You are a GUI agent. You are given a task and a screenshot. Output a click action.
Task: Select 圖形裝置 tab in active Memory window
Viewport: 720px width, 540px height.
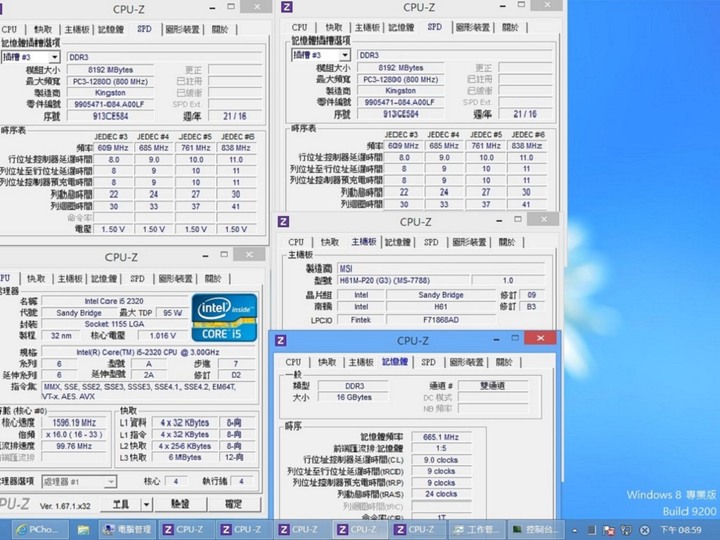coord(467,362)
